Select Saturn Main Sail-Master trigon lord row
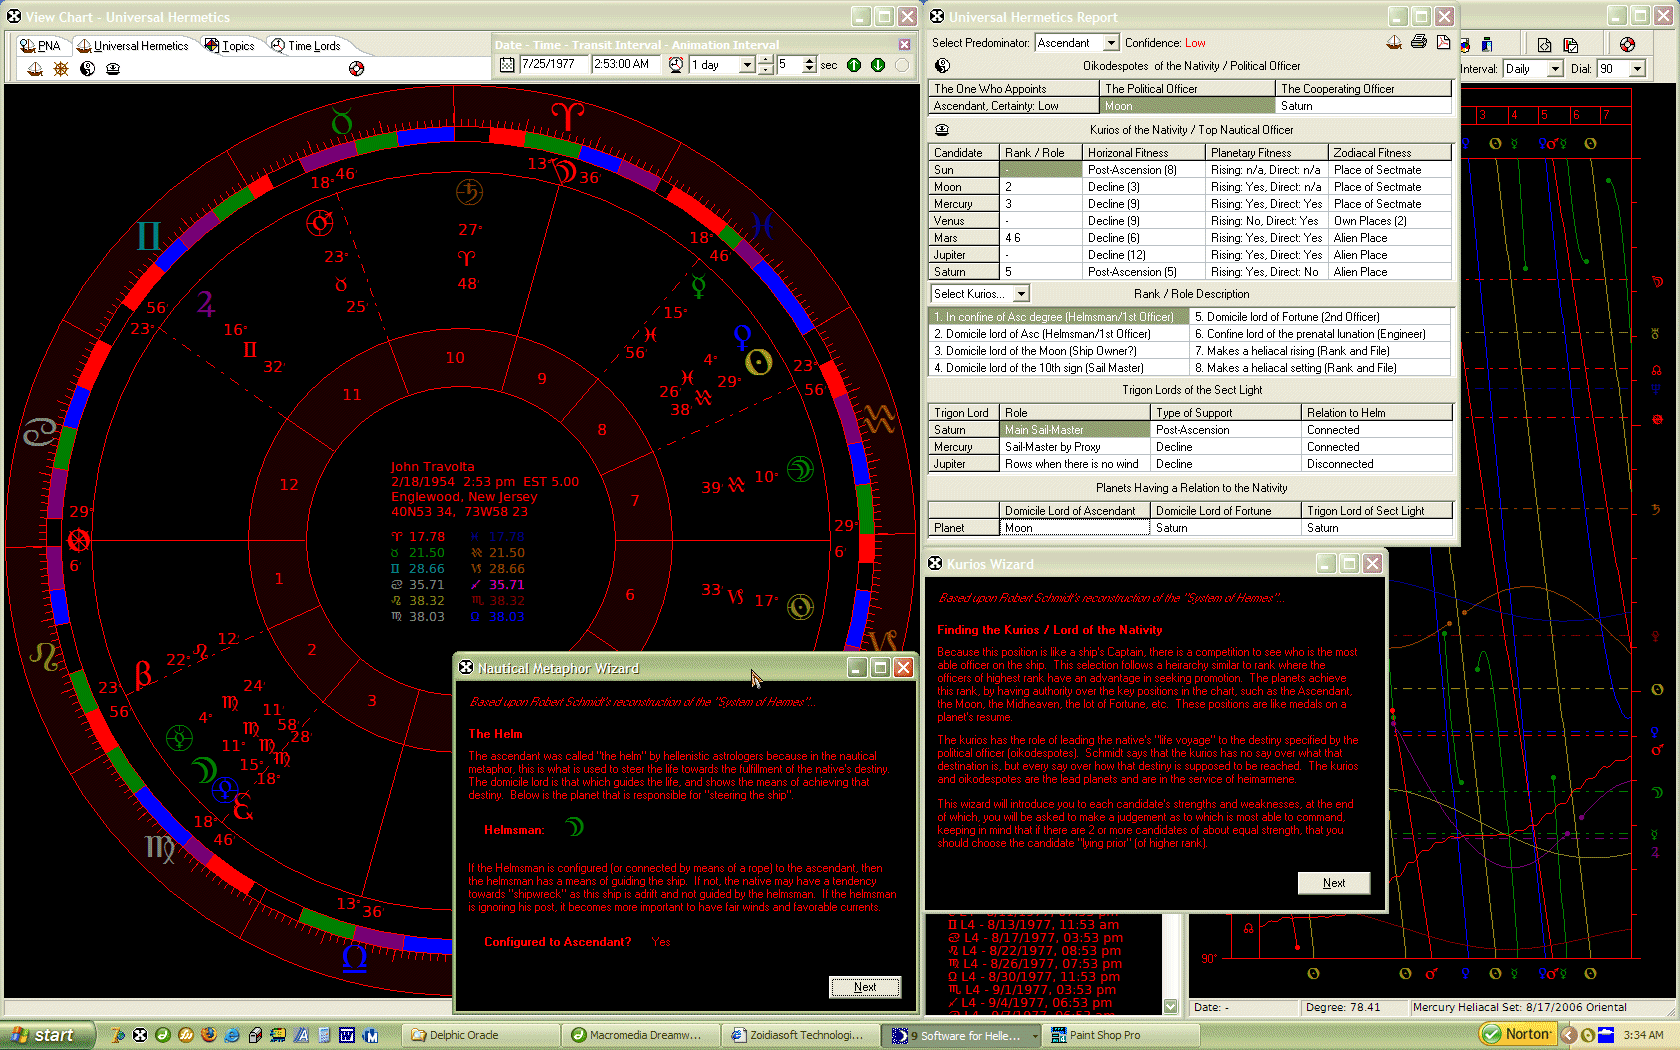 pyautogui.click(x=1190, y=430)
